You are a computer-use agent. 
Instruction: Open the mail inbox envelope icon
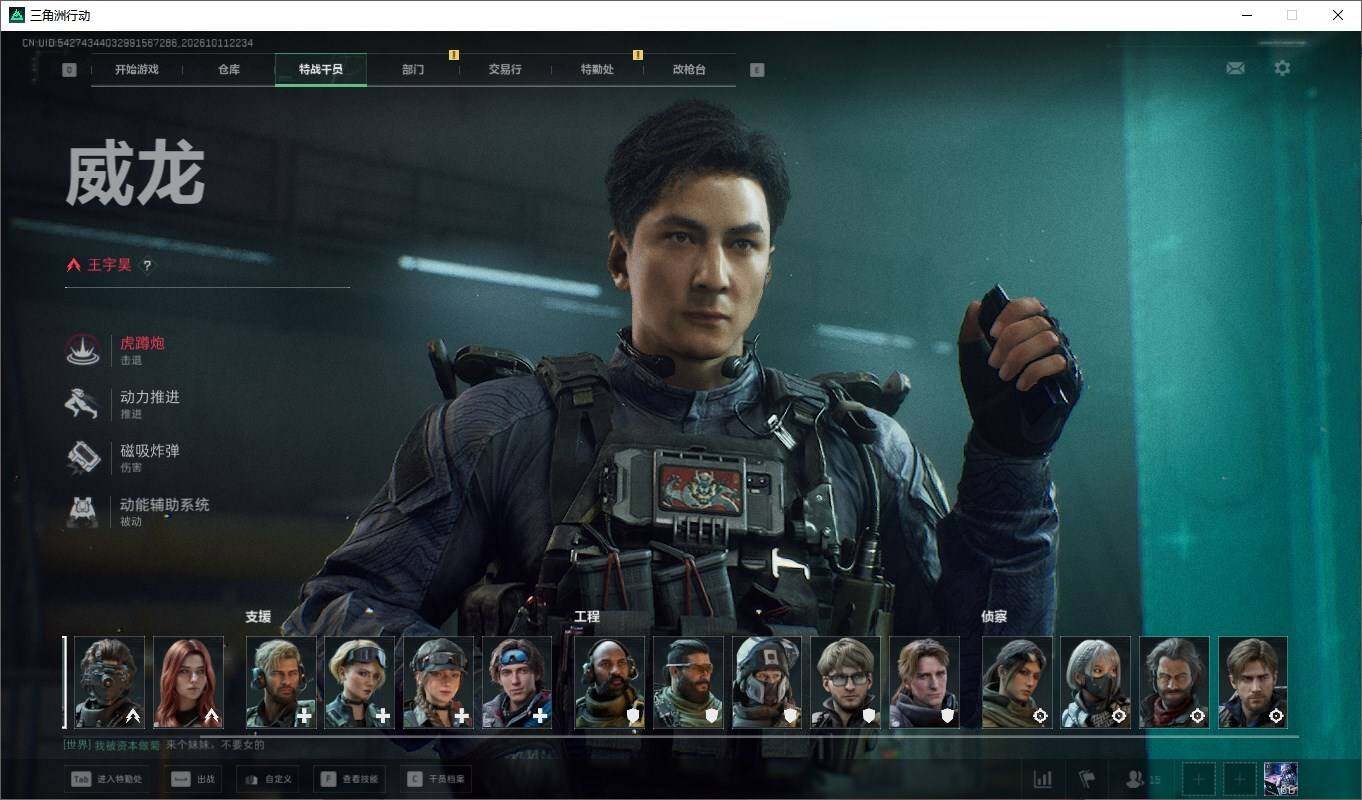tap(1235, 68)
